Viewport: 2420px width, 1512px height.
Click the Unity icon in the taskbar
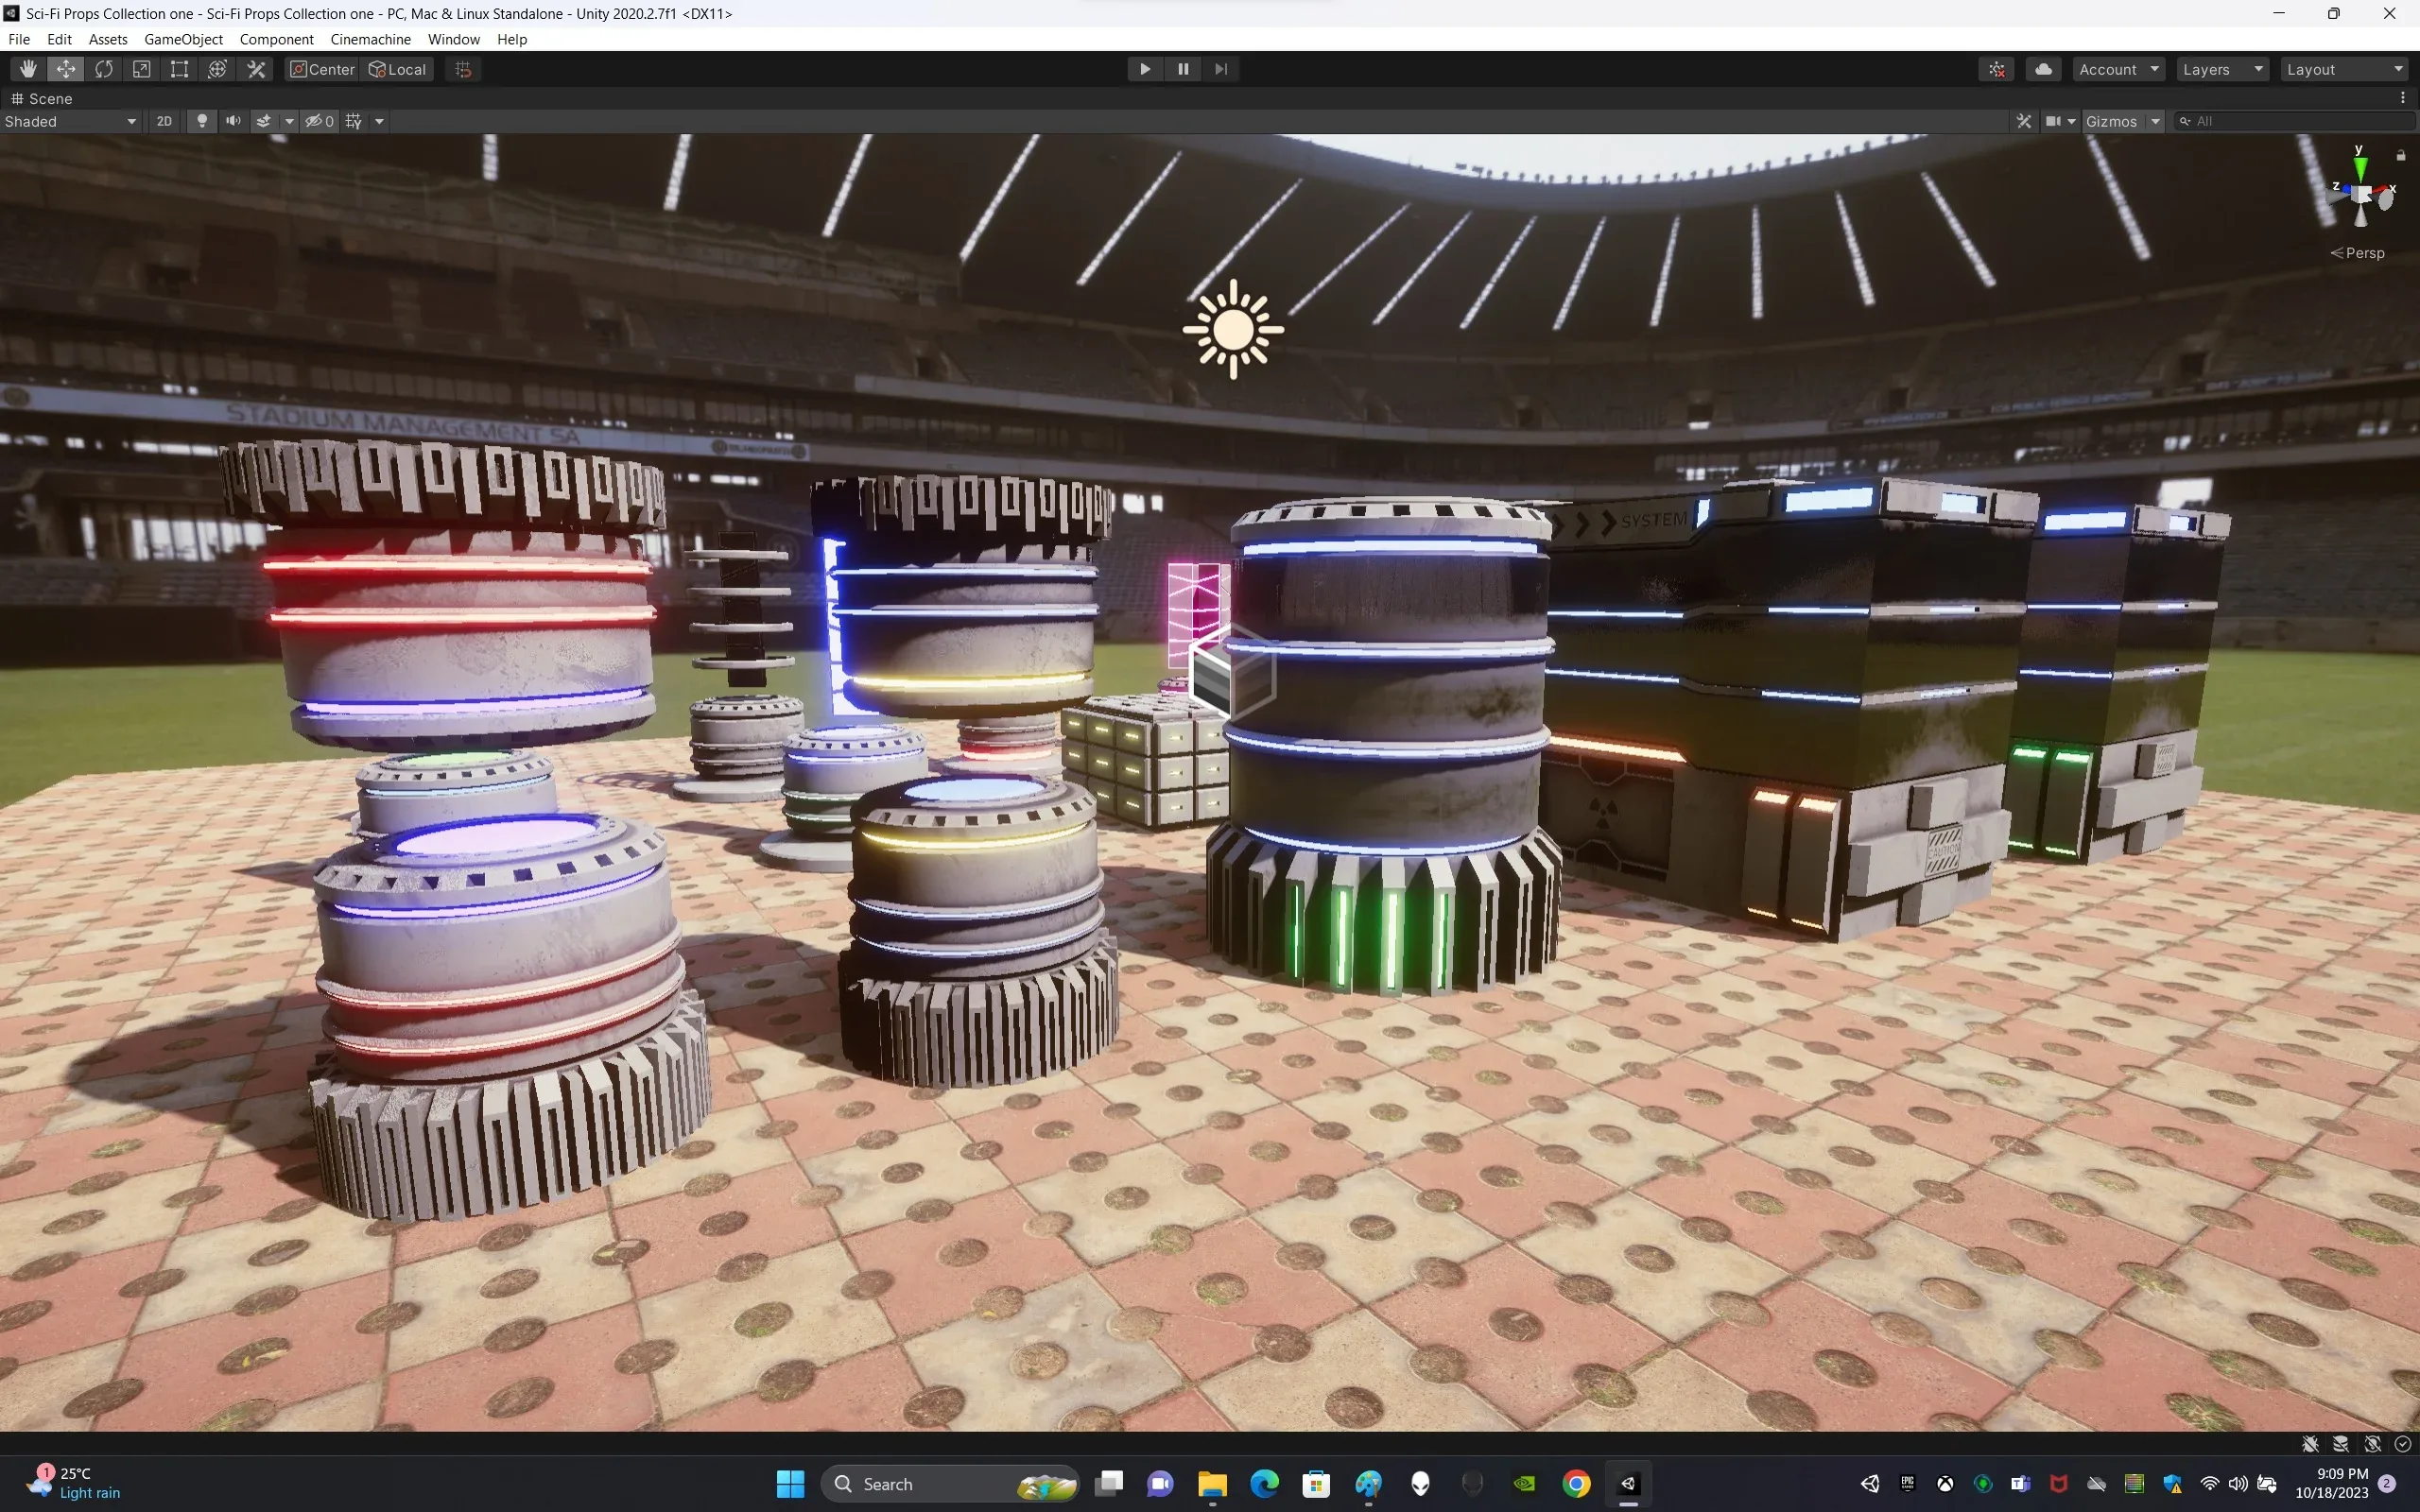(x=1628, y=1483)
